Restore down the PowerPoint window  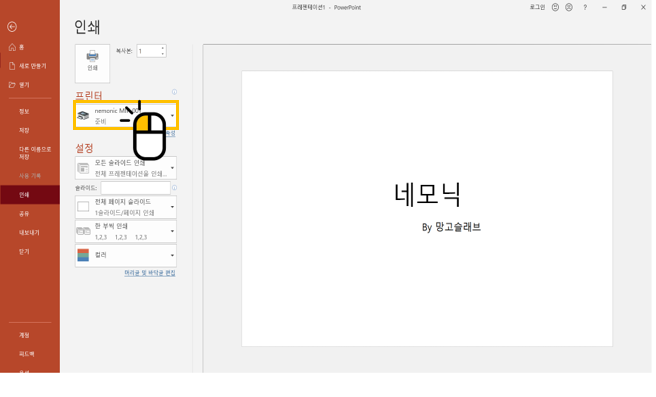[x=624, y=7]
